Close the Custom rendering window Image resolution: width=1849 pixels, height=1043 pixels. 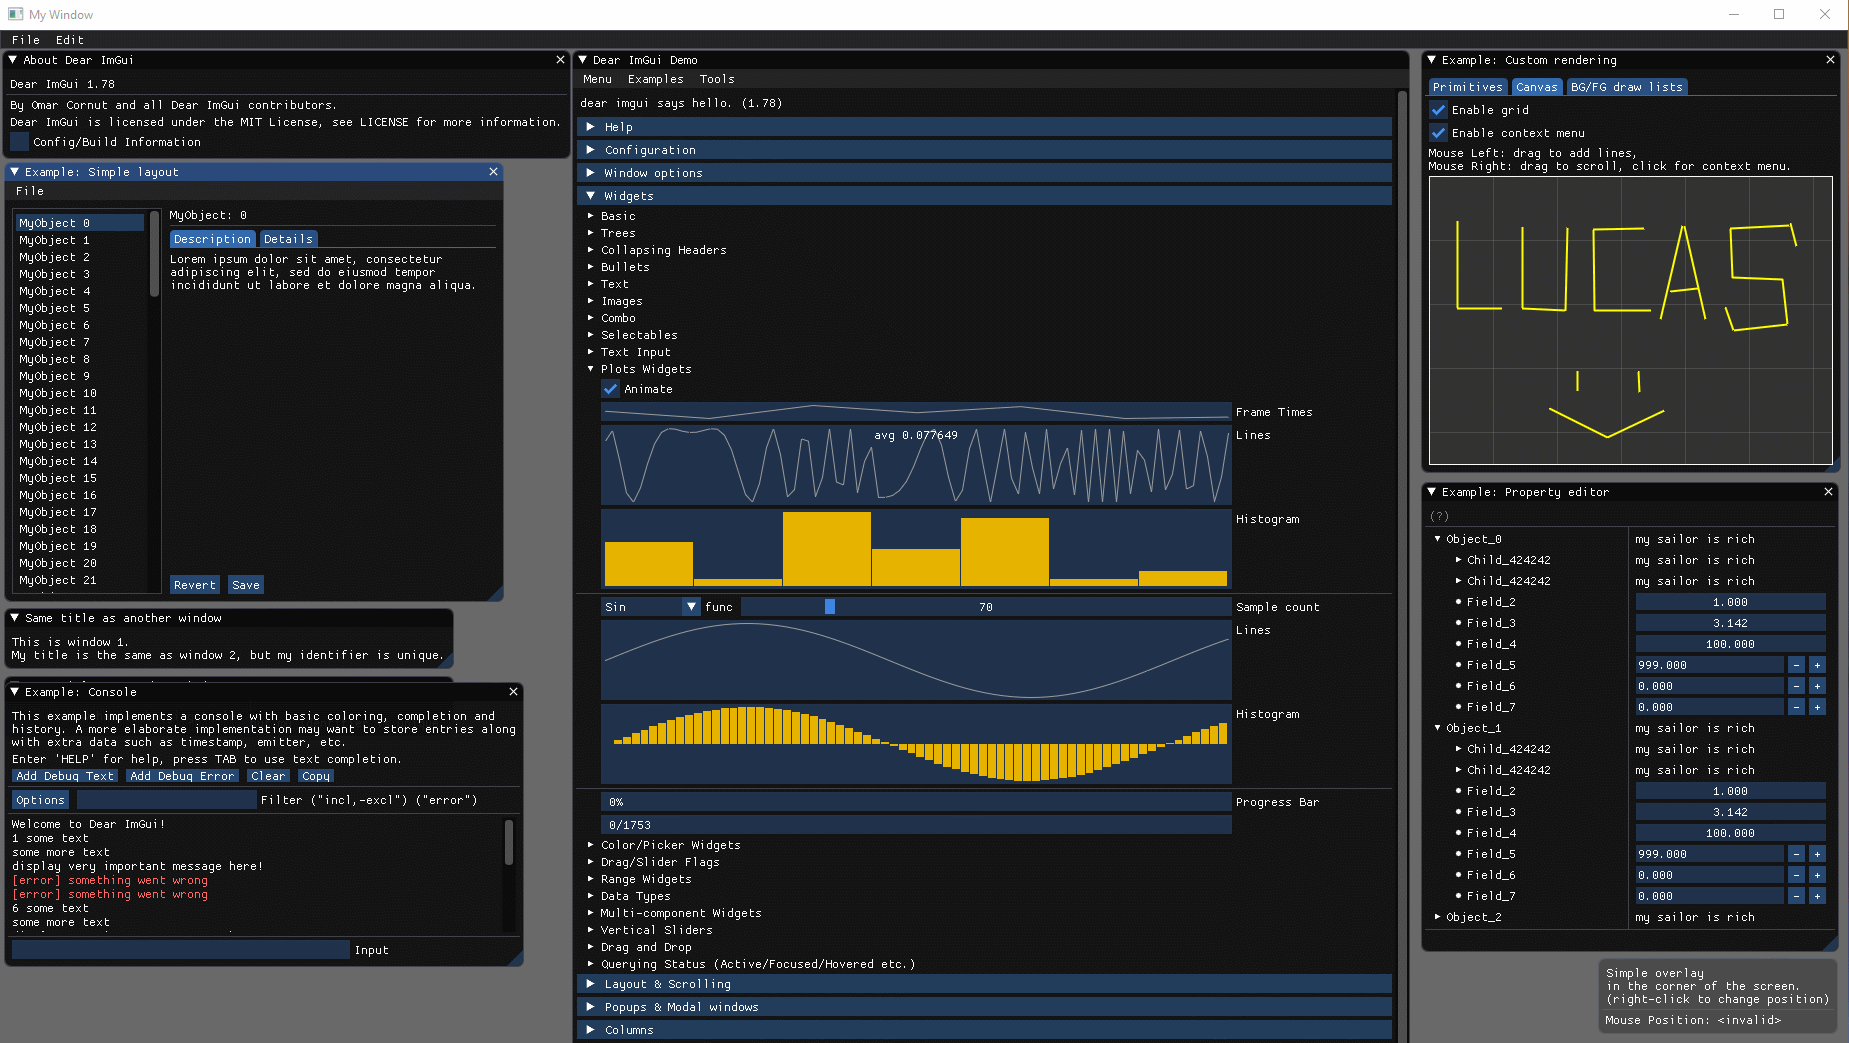click(x=1830, y=60)
